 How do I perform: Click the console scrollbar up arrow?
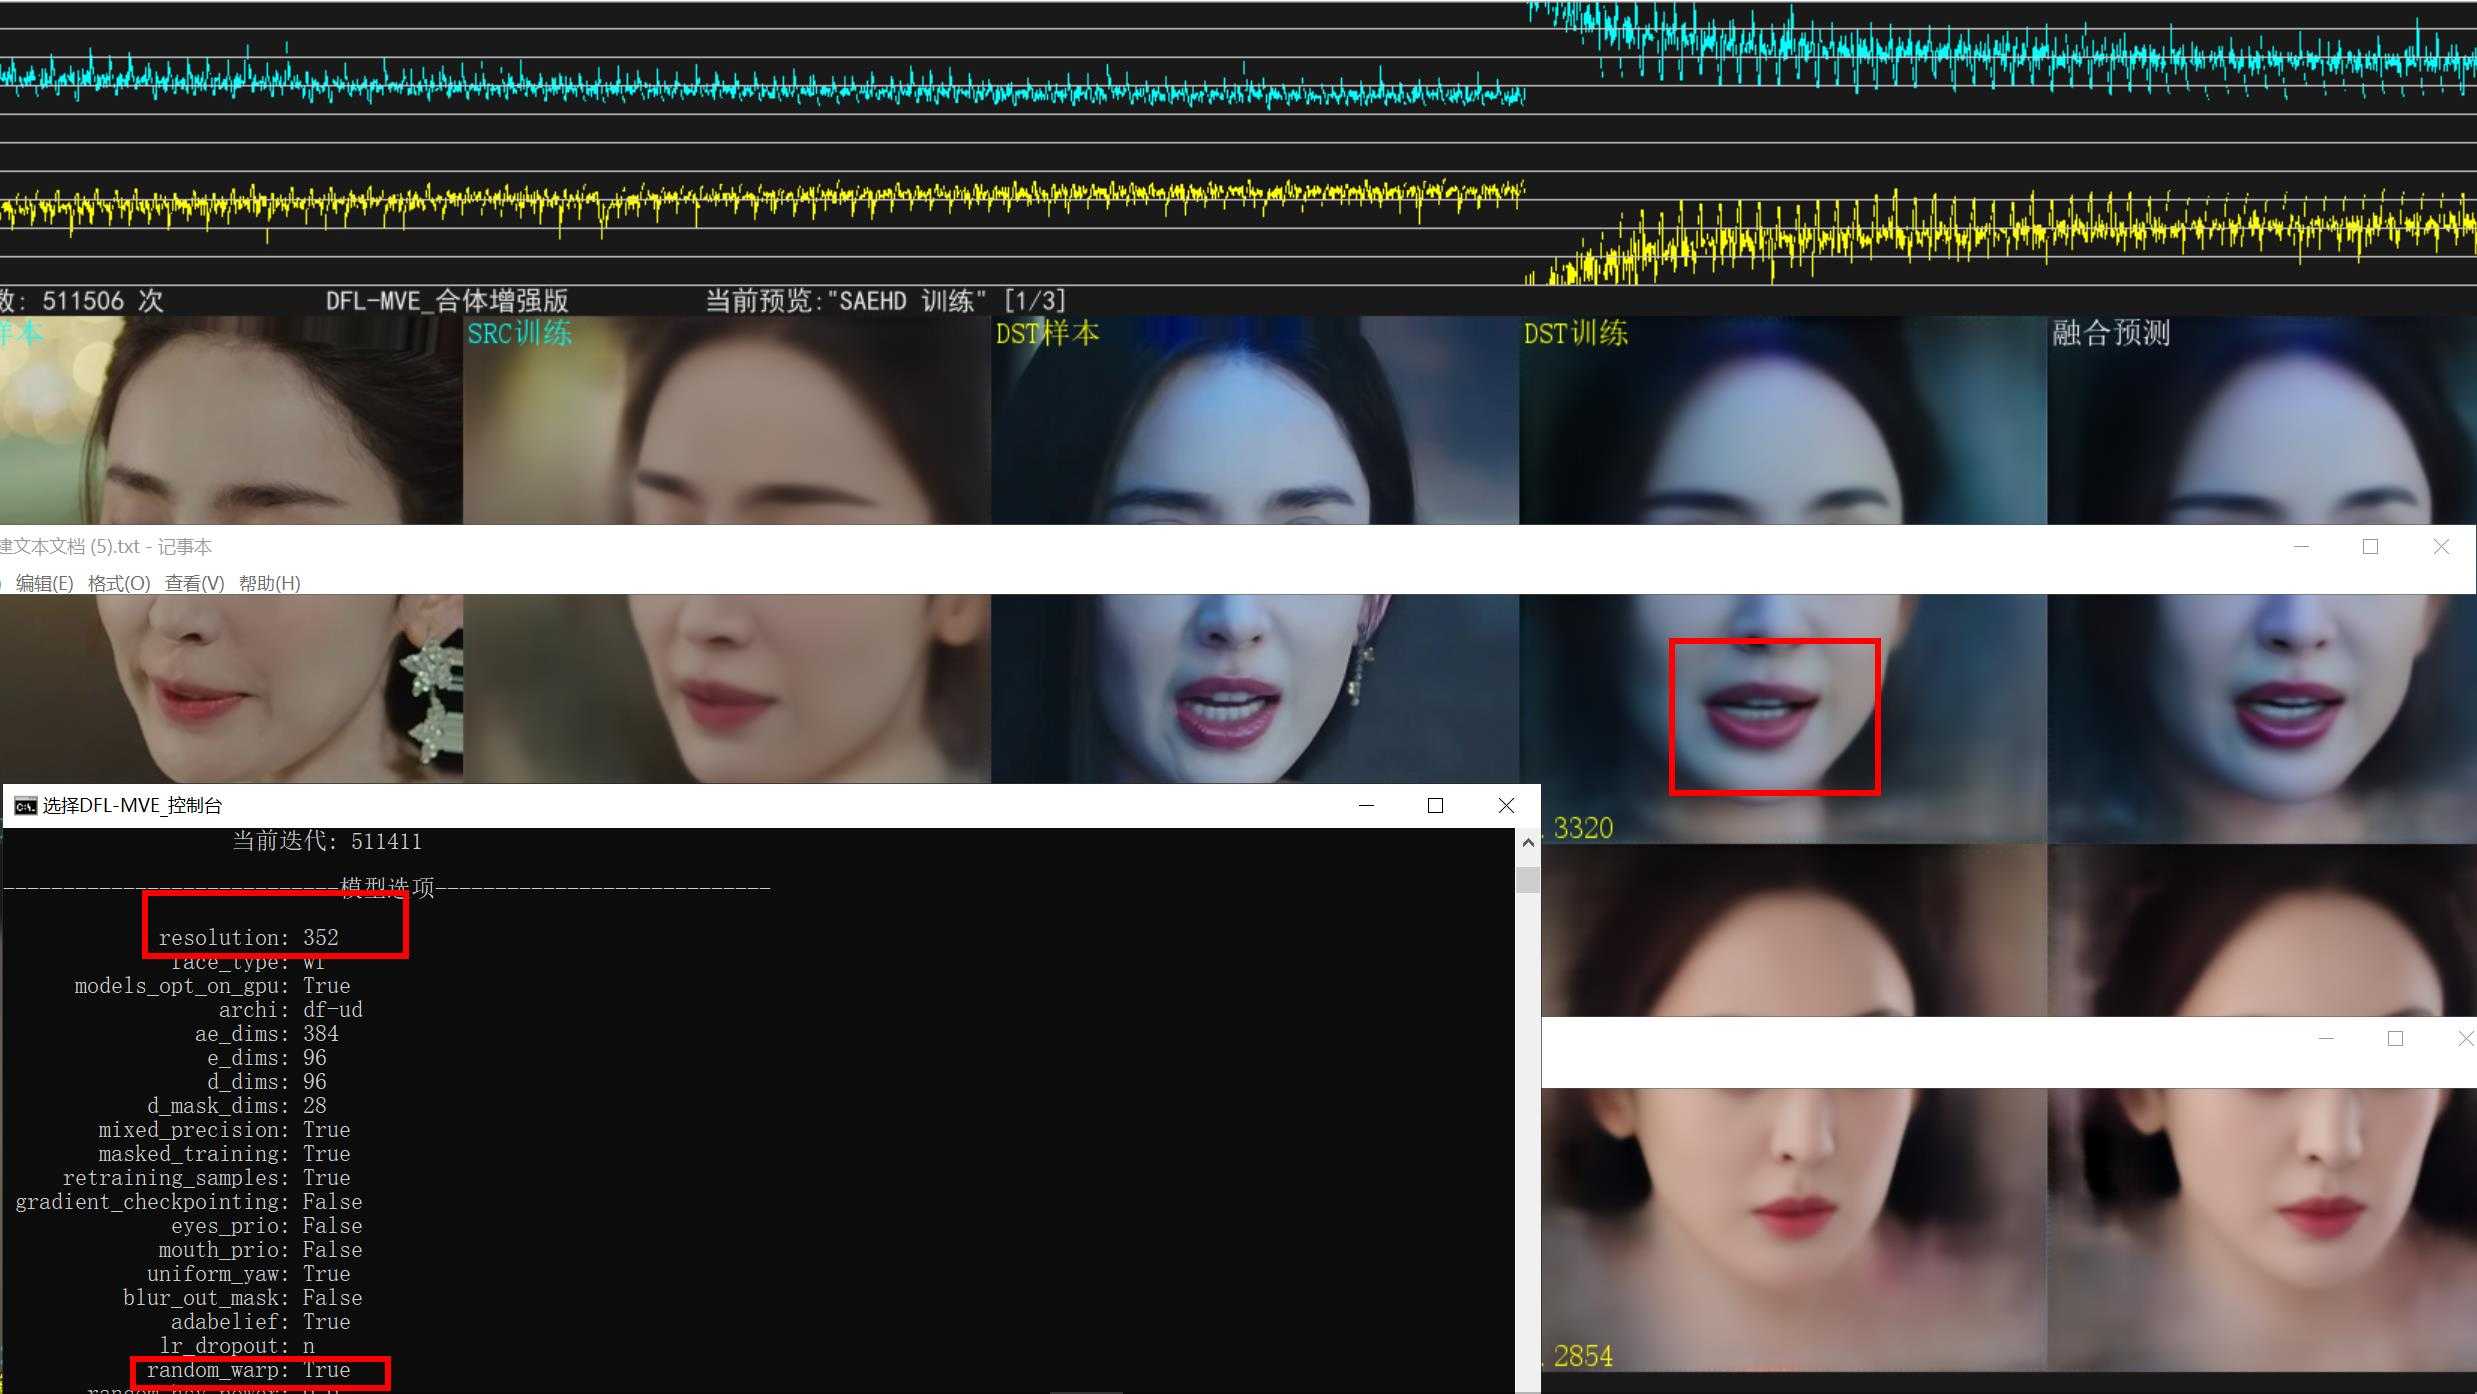click(x=1528, y=843)
